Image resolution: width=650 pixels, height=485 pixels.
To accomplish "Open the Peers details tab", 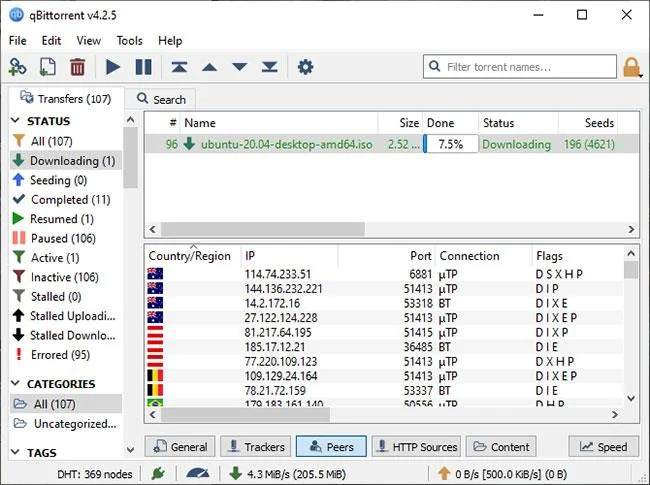I will coord(331,446).
